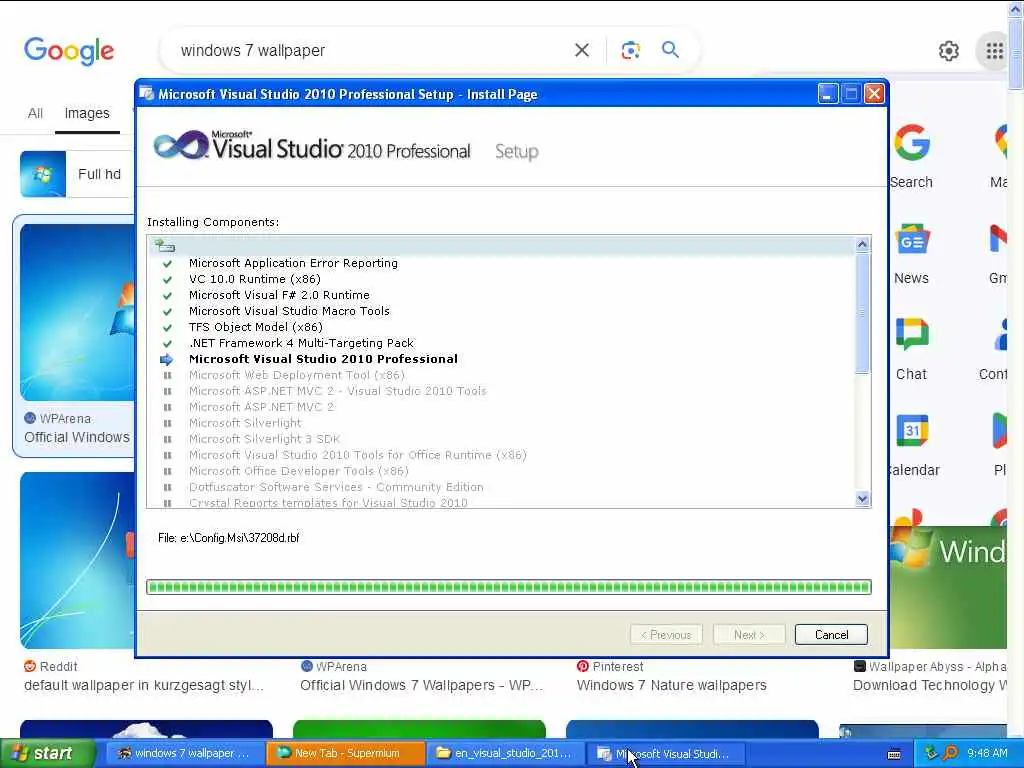Image resolution: width=1024 pixels, height=768 pixels.
Task: Click the disabled Next button in Setup
Action: point(748,634)
